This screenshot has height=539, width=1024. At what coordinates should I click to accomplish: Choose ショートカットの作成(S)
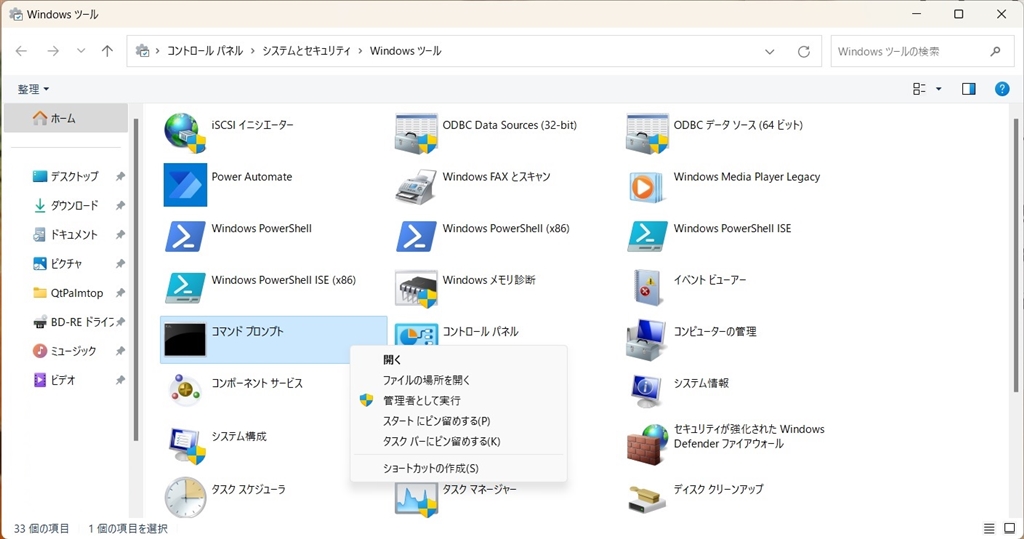458,468
